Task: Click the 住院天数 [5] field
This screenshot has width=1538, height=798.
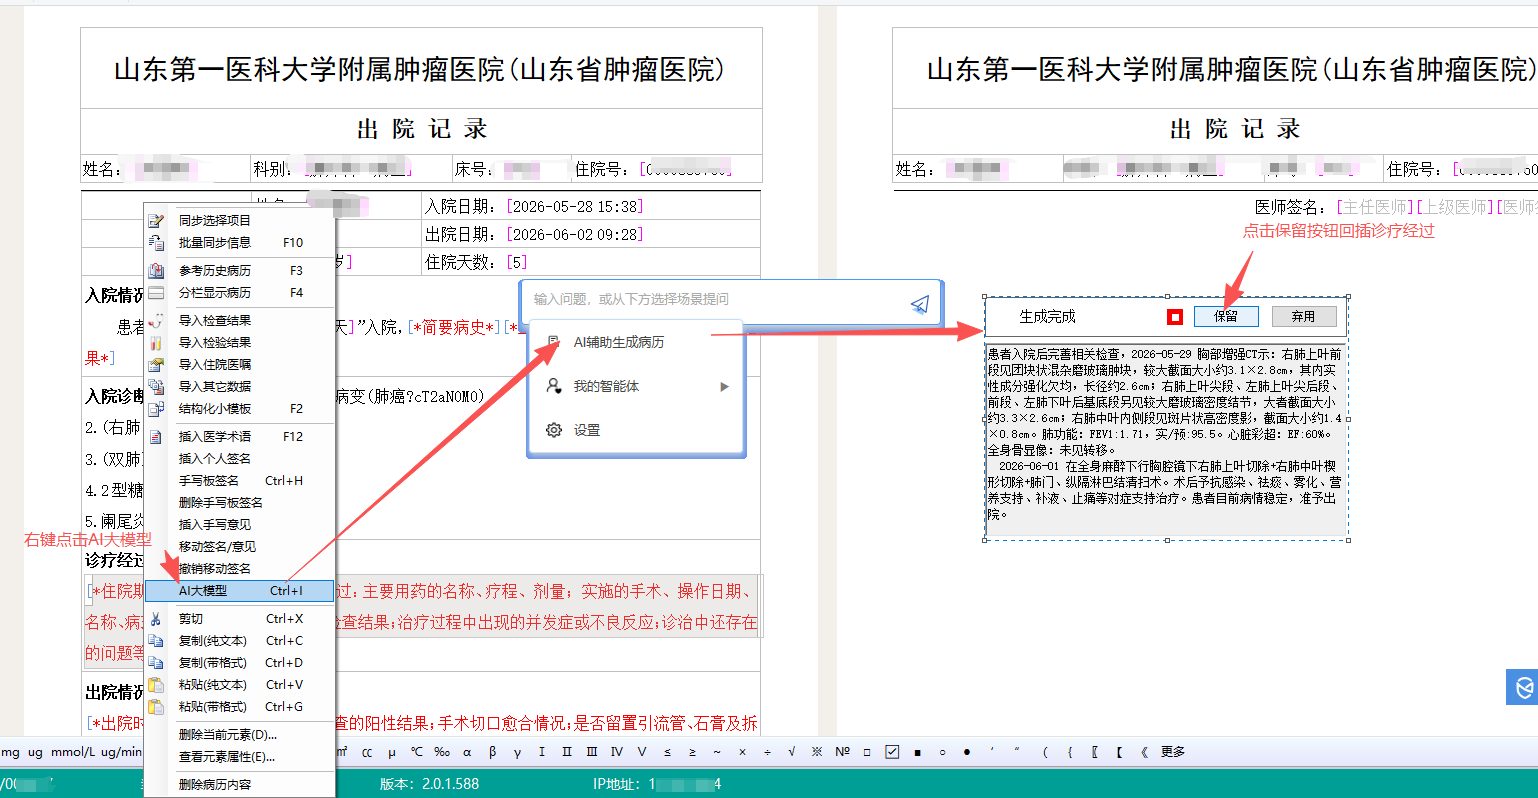Action: click(x=517, y=262)
